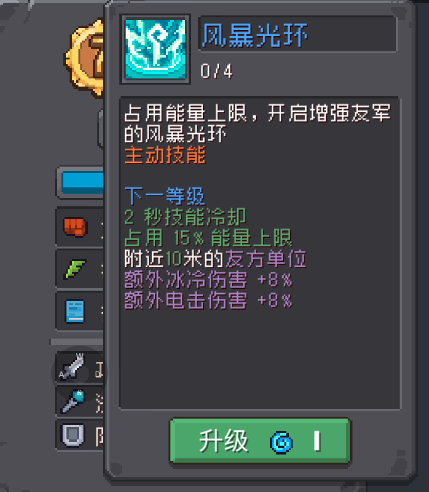Click the orange 主动技能 label
Screen dimensions: 429x492
click(x=165, y=155)
